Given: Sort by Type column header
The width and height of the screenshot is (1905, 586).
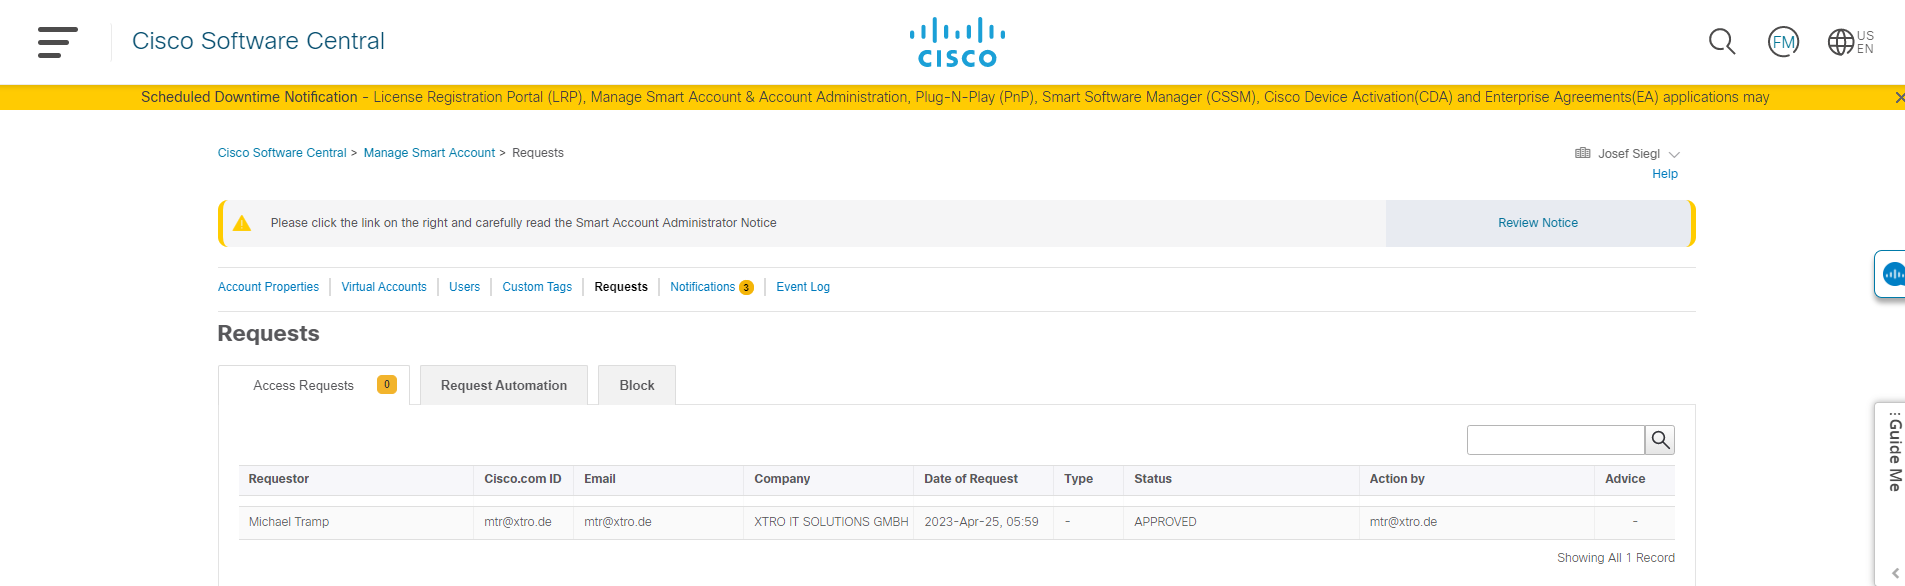Looking at the screenshot, I should point(1078,479).
